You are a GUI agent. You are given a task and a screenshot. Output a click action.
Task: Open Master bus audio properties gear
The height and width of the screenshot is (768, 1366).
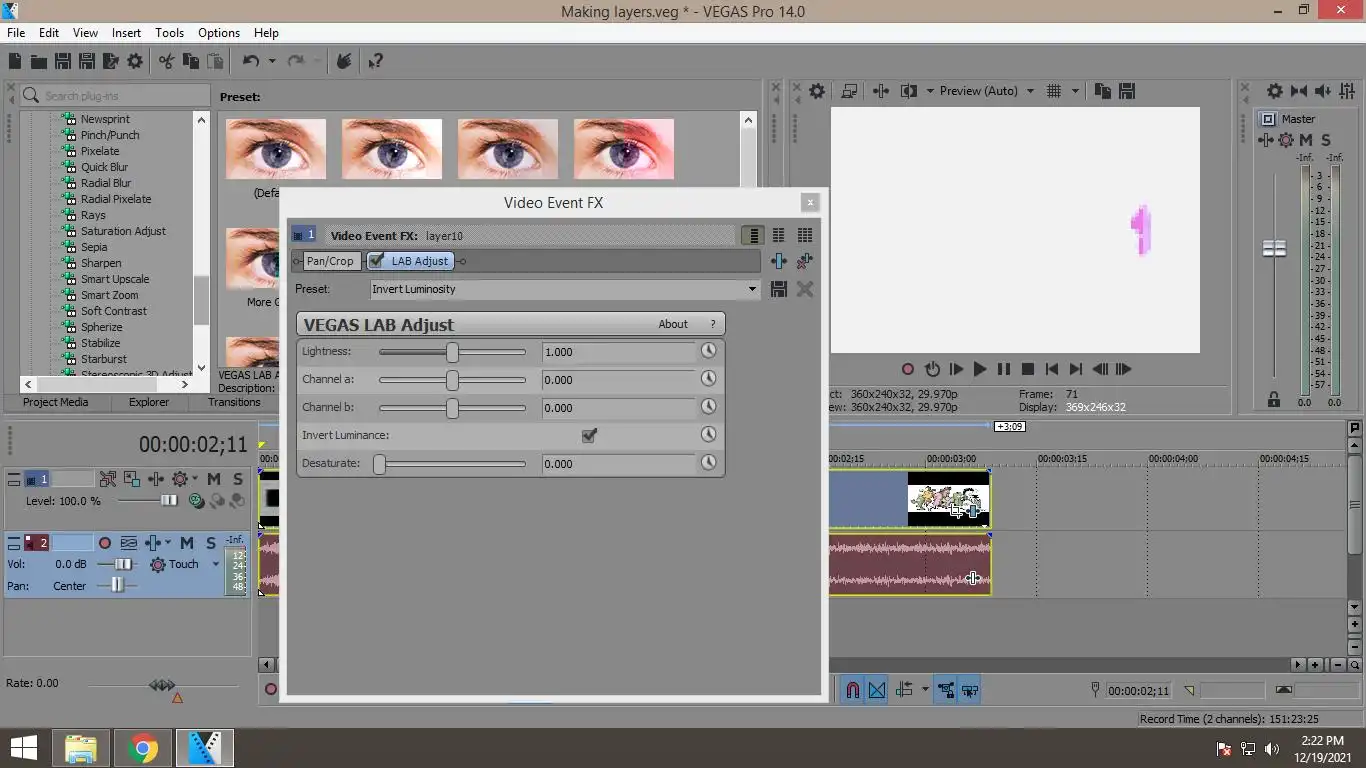point(1274,91)
